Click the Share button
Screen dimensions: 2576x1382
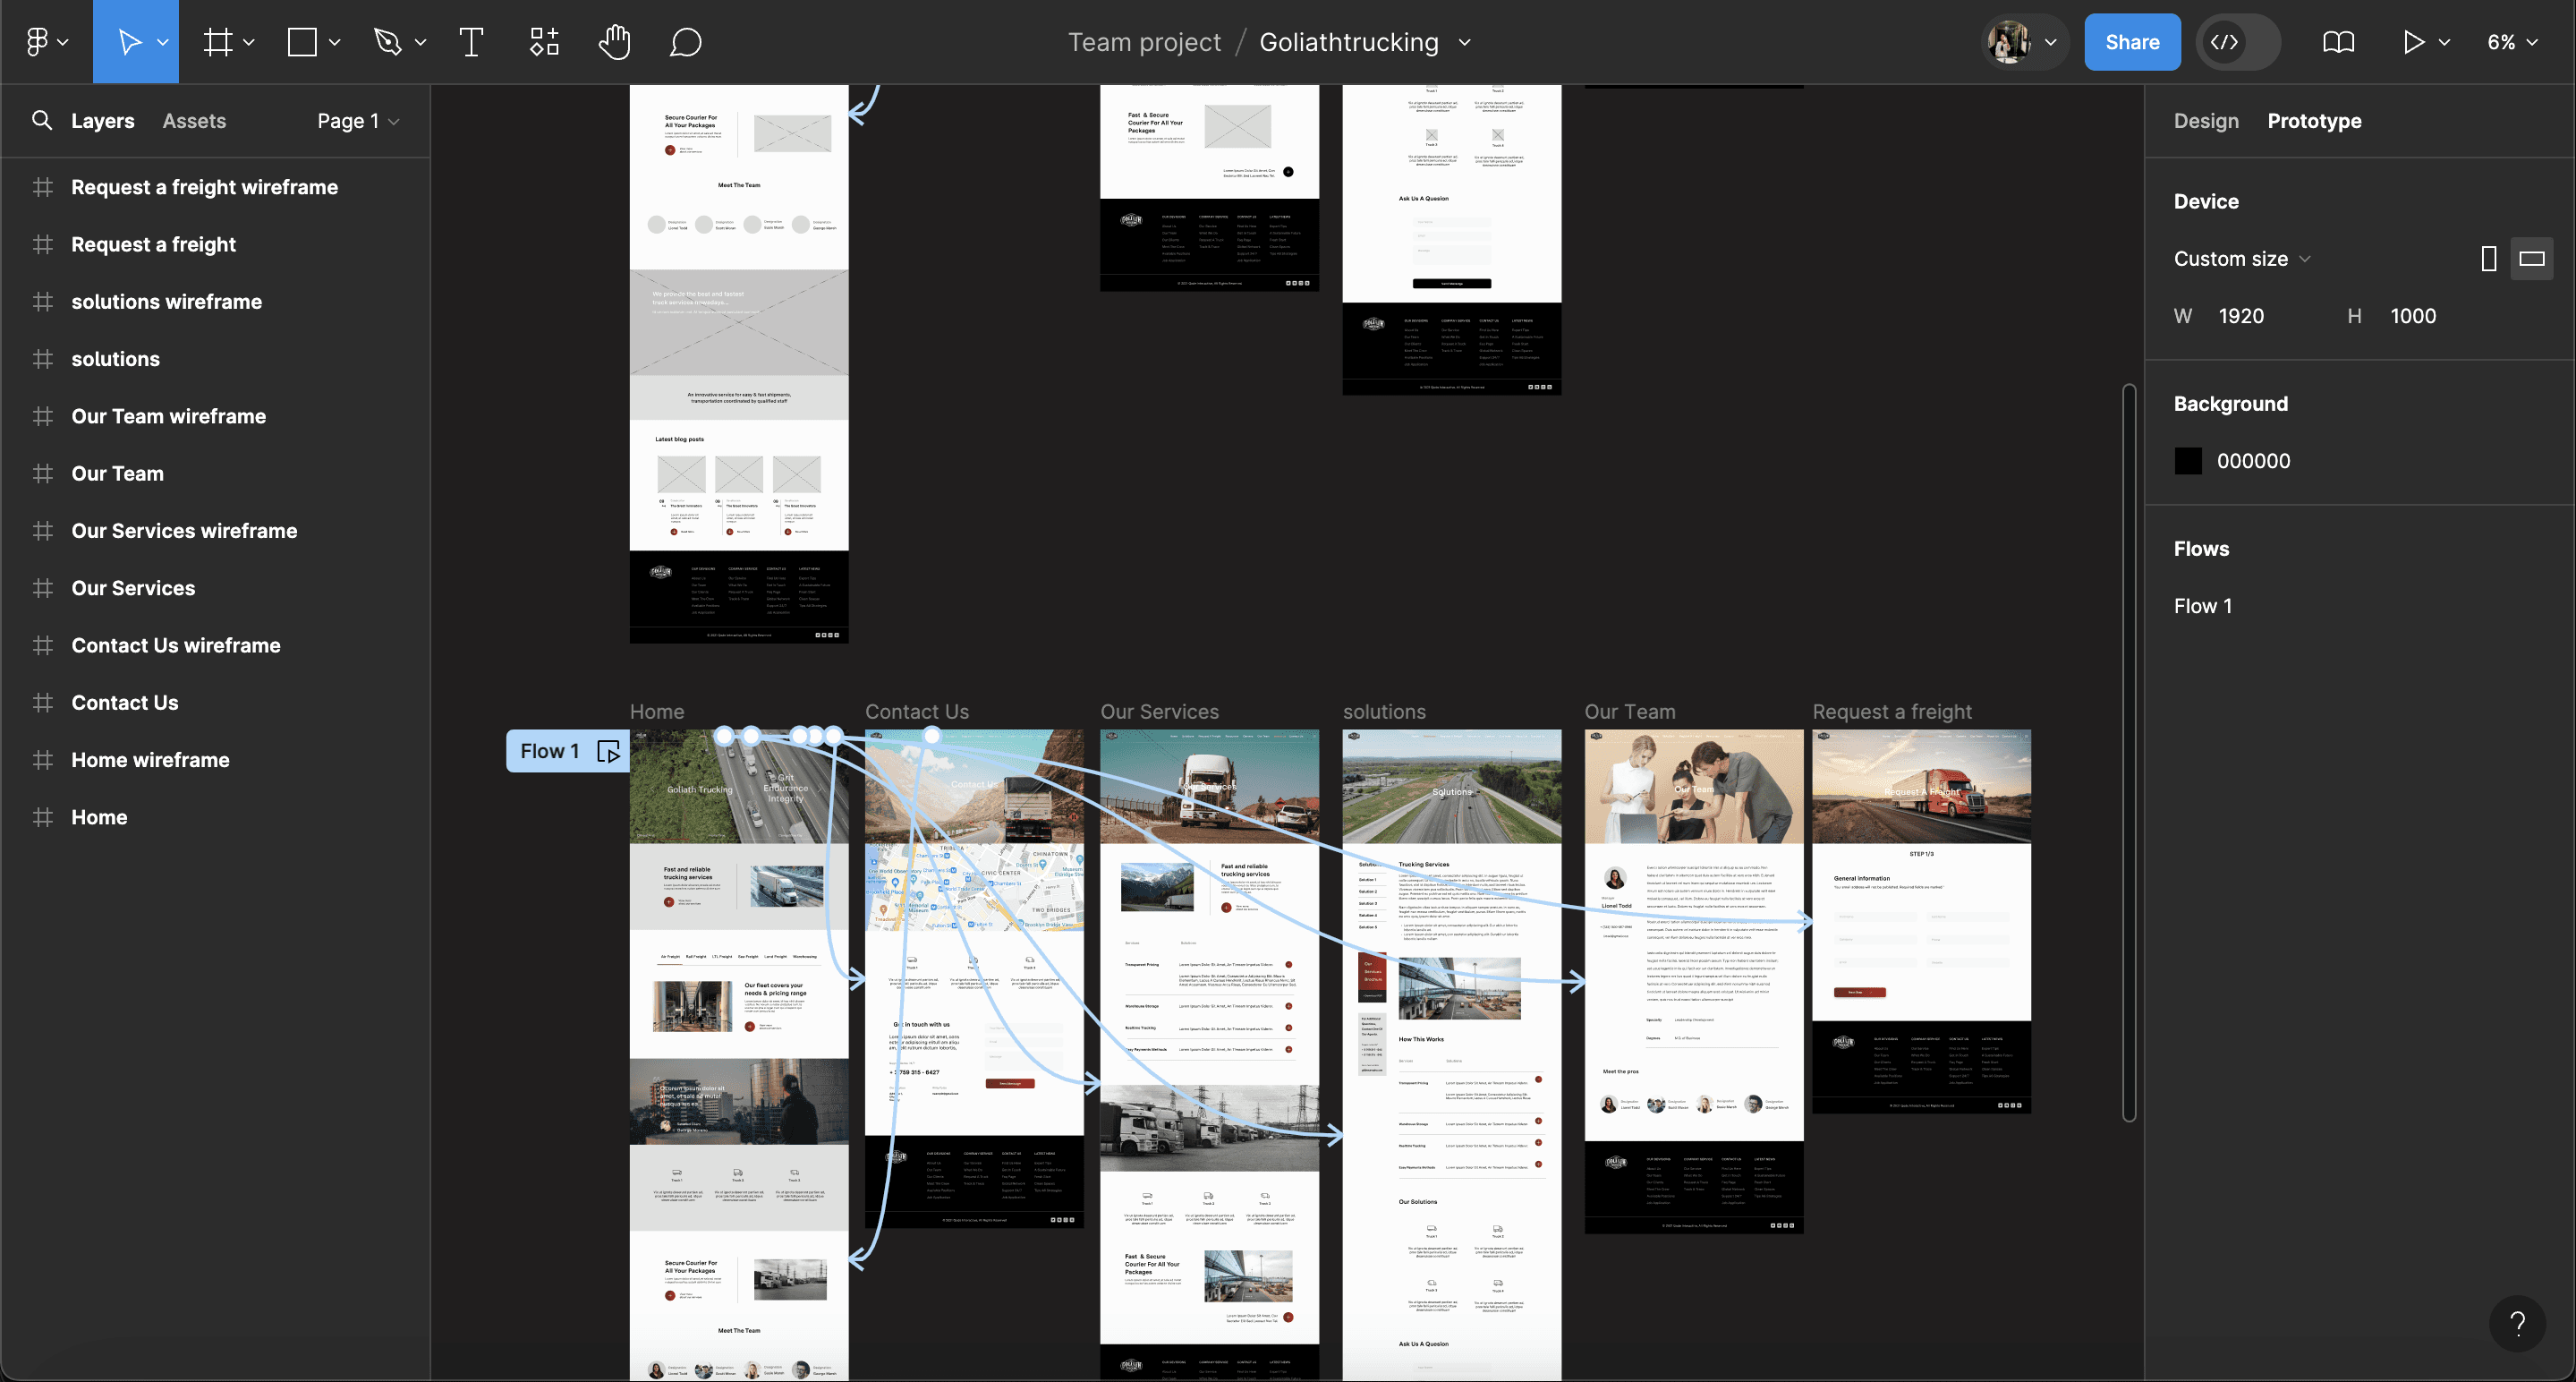(x=2132, y=41)
